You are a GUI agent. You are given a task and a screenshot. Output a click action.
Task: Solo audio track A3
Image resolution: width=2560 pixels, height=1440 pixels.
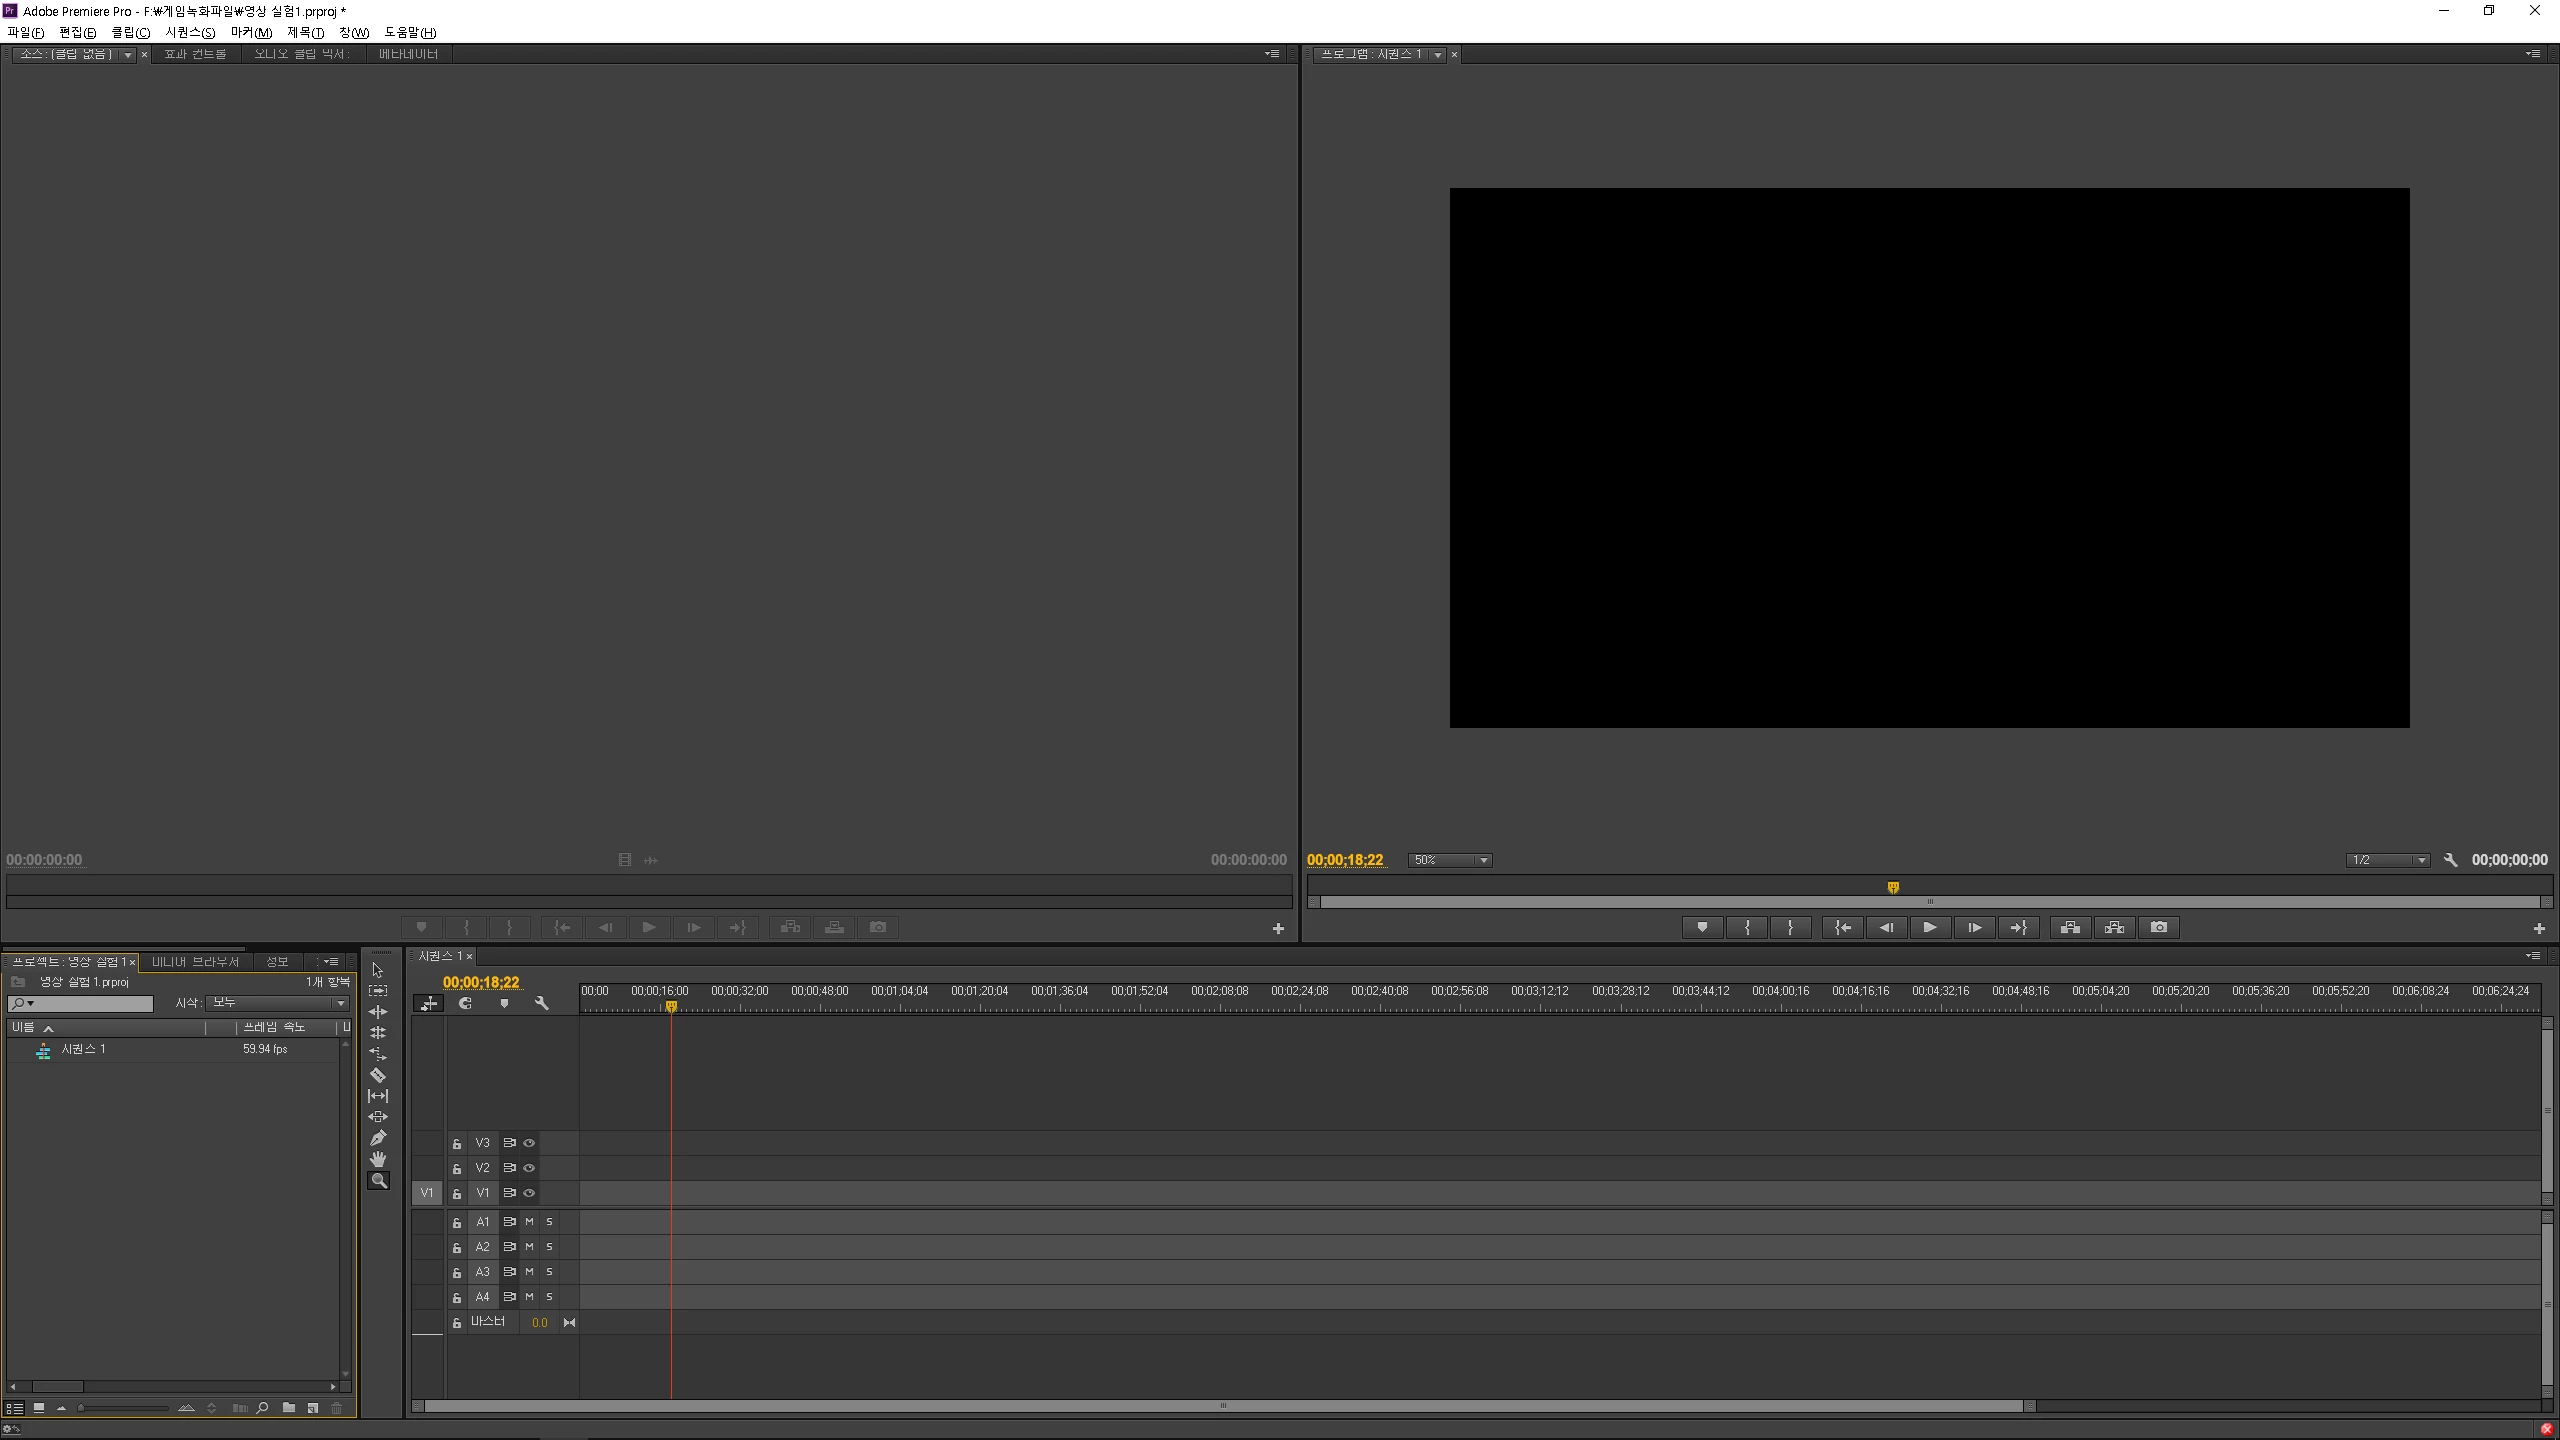(549, 1272)
